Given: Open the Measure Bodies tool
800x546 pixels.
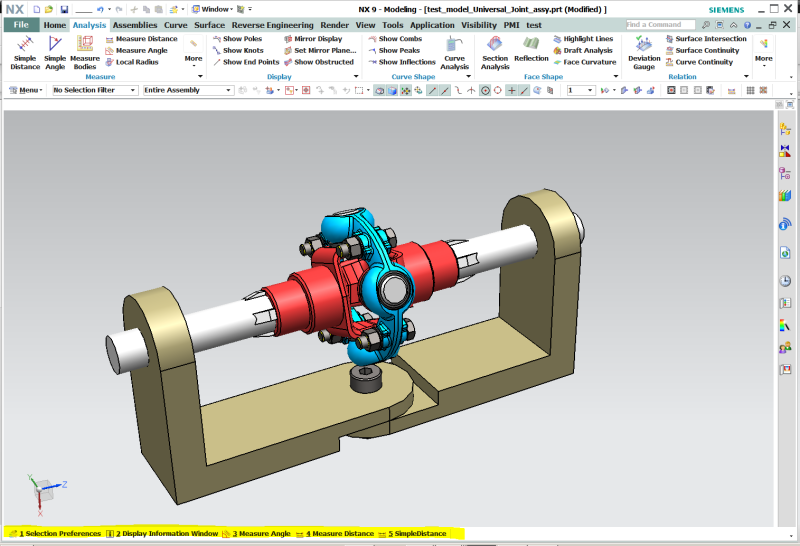Looking at the screenshot, I should pos(85,53).
